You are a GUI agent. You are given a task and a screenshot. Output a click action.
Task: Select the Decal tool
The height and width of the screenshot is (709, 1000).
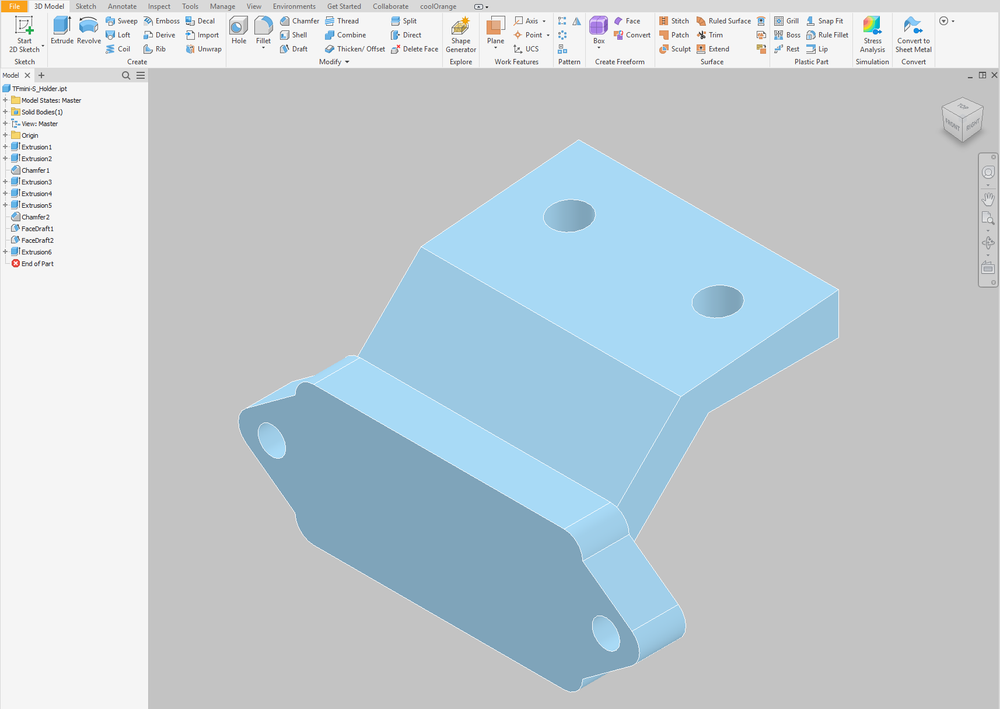(200, 21)
